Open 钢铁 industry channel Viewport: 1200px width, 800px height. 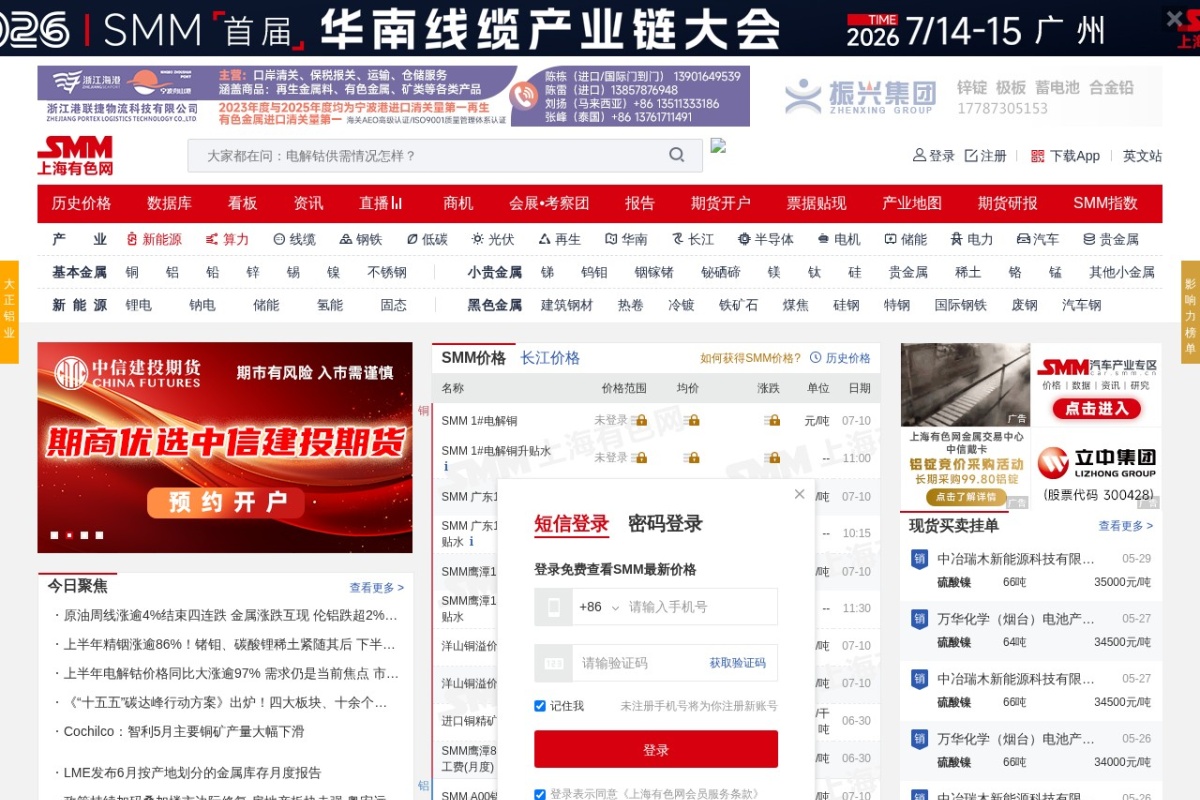point(361,239)
